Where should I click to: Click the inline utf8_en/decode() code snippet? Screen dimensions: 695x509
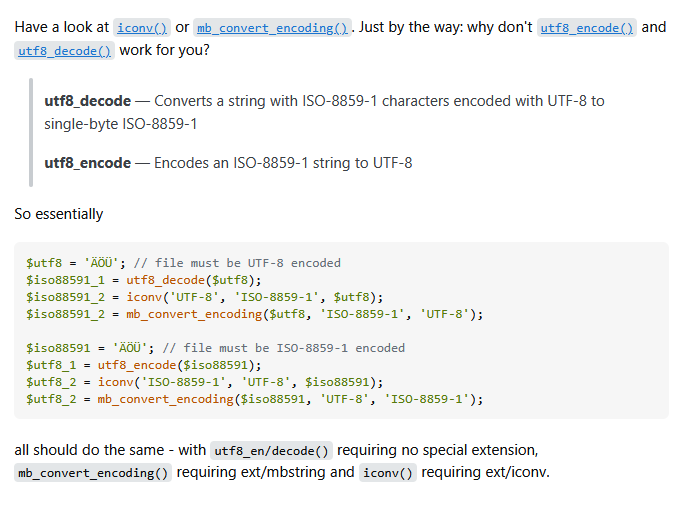[272, 451]
